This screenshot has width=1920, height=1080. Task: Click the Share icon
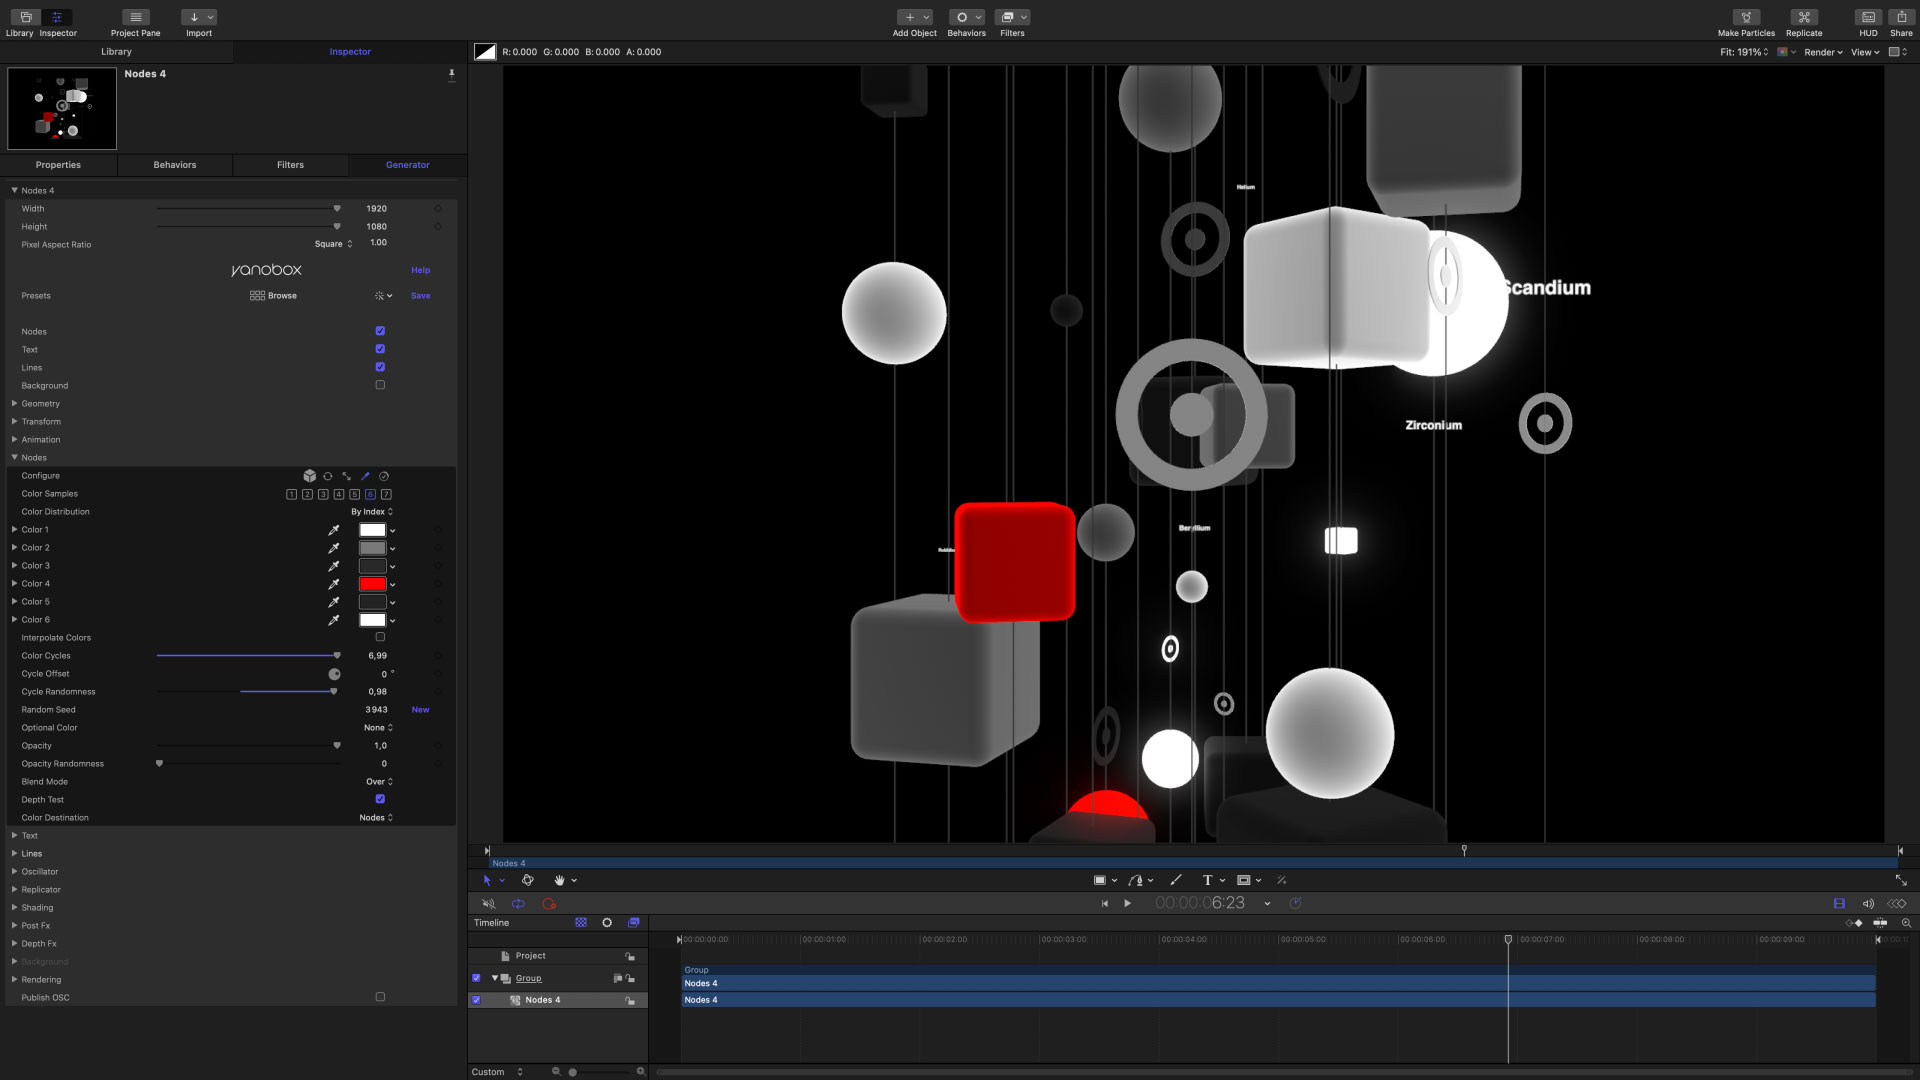point(1901,17)
